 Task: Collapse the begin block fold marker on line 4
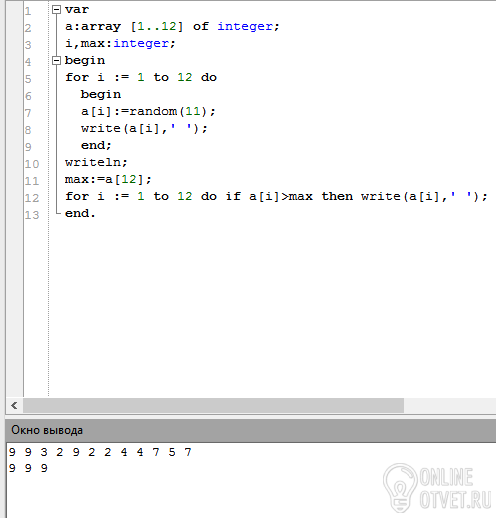(56, 60)
